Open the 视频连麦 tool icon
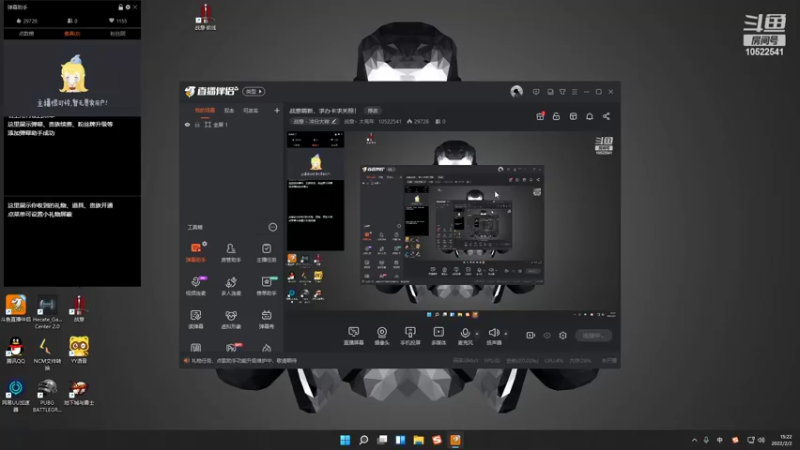The height and width of the screenshot is (450, 800). point(195,286)
